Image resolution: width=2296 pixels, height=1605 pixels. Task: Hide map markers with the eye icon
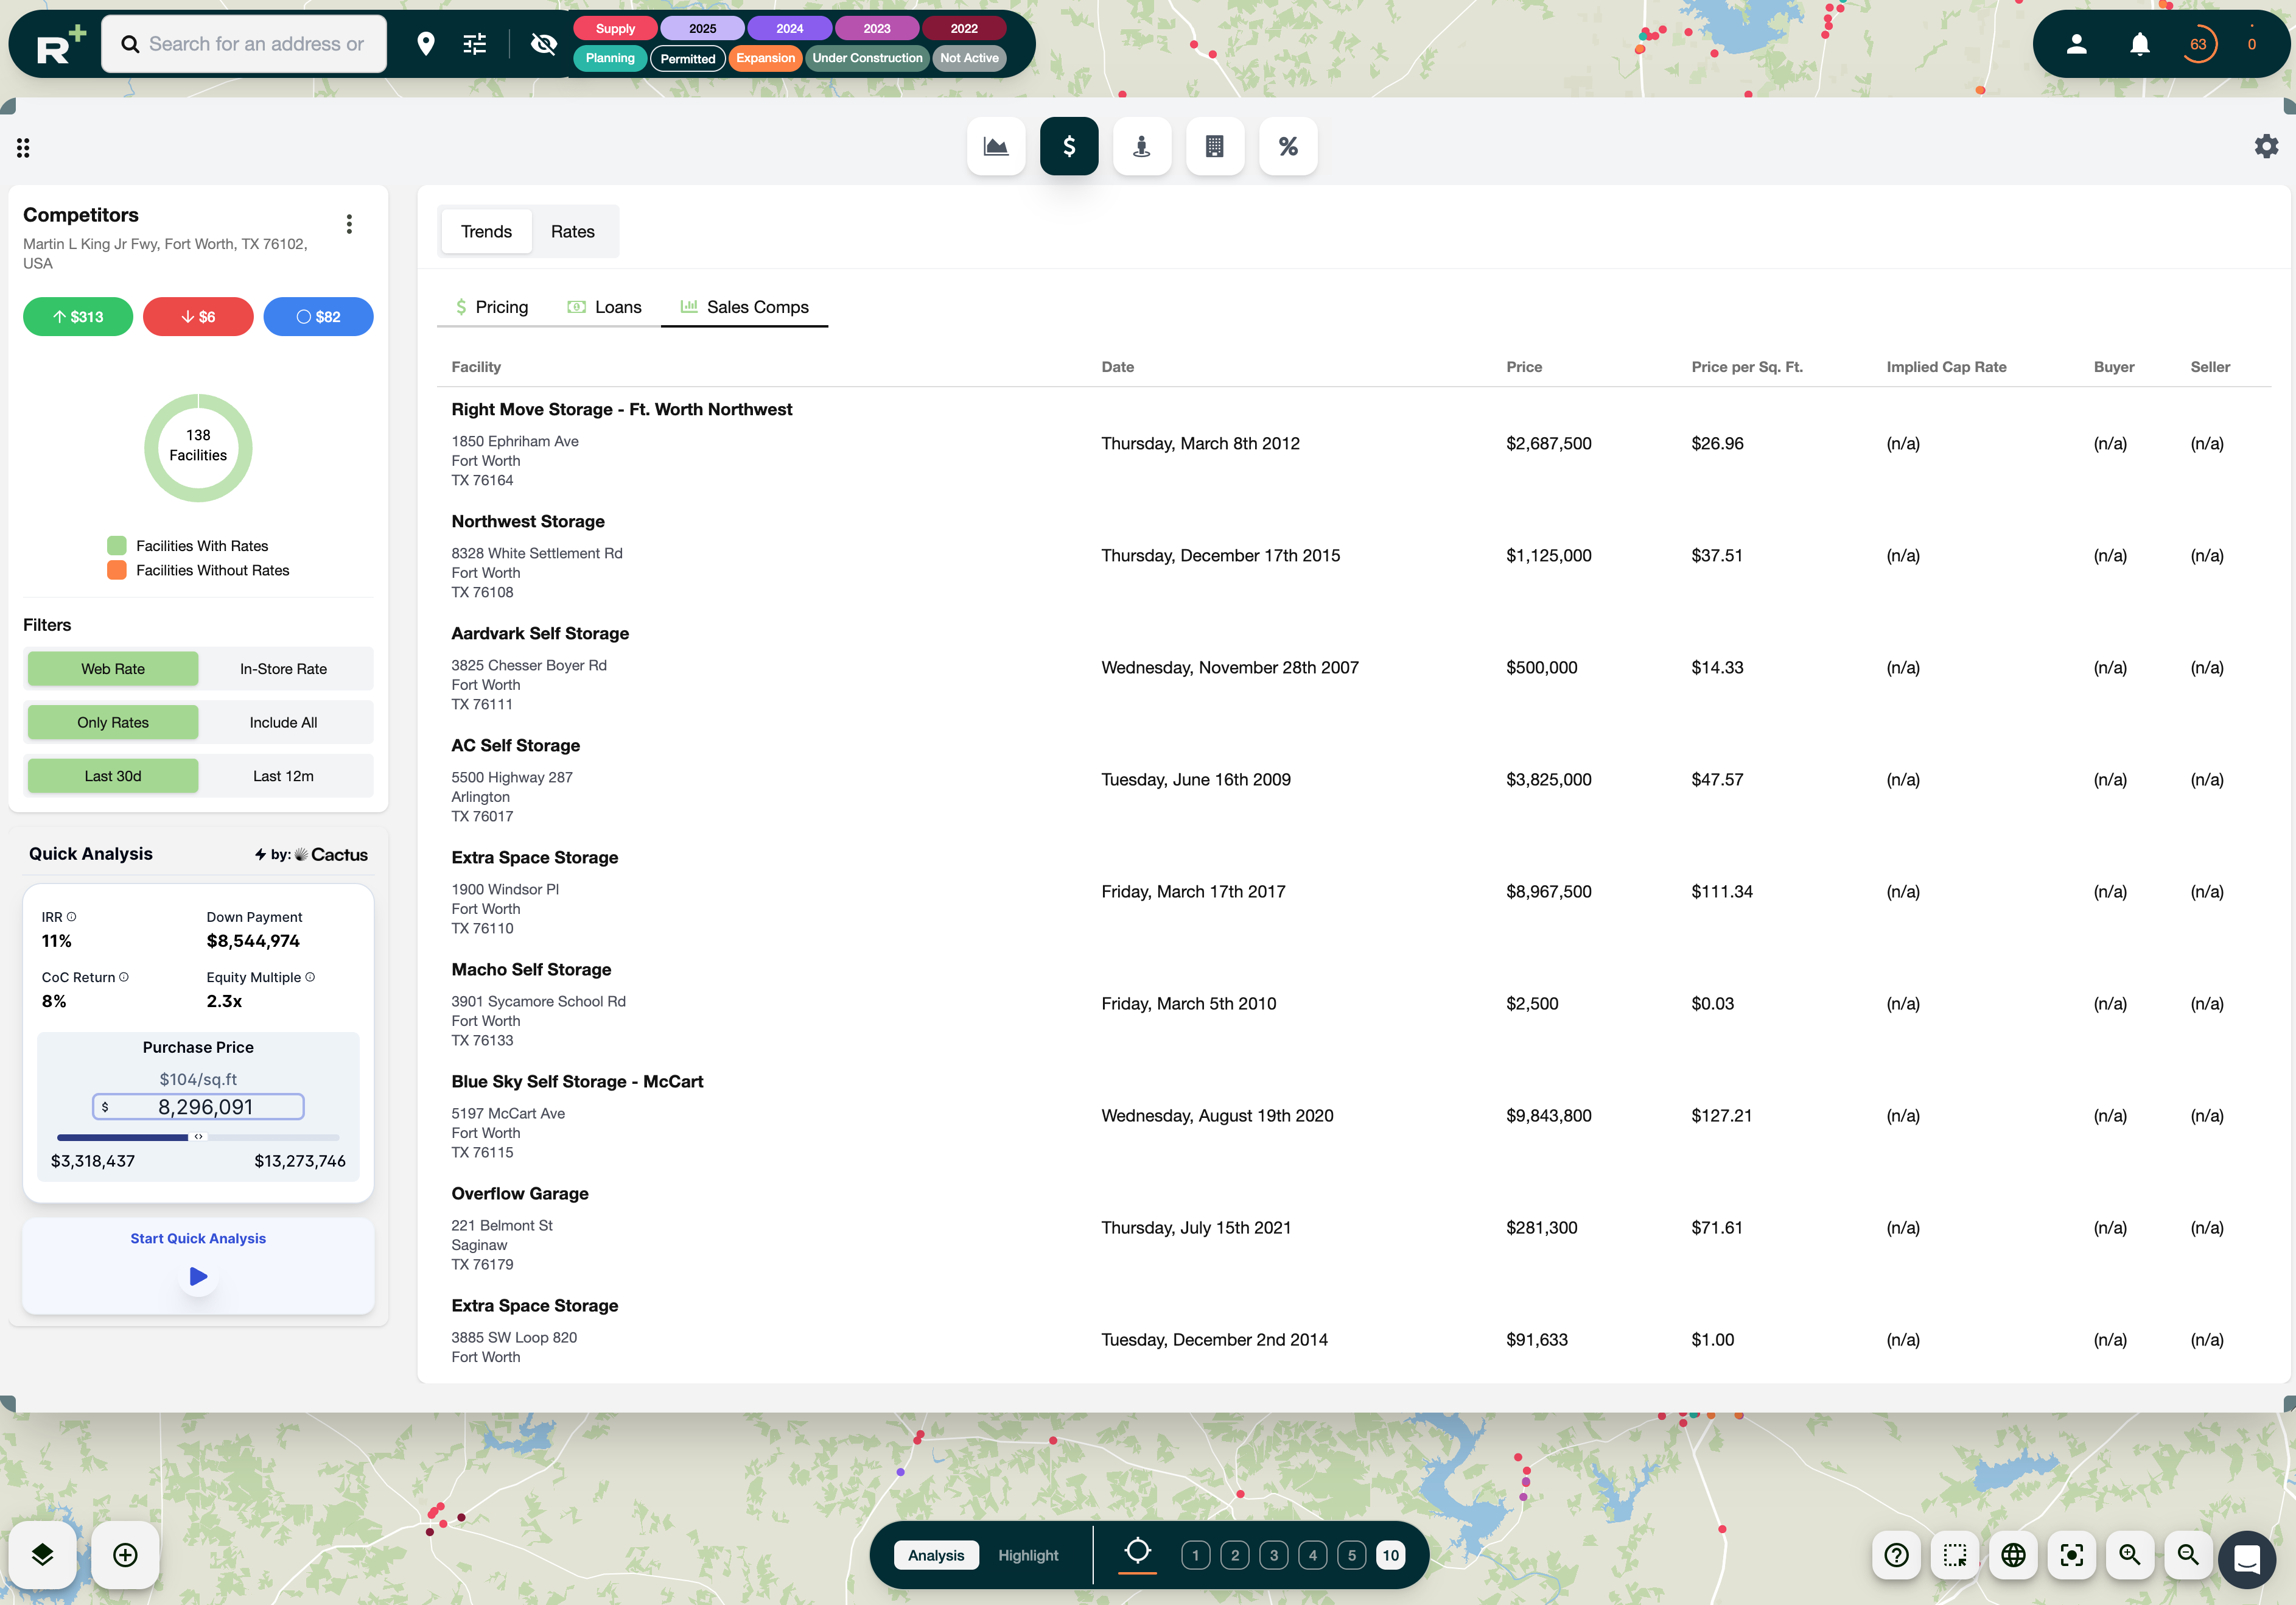pos(543,44)
